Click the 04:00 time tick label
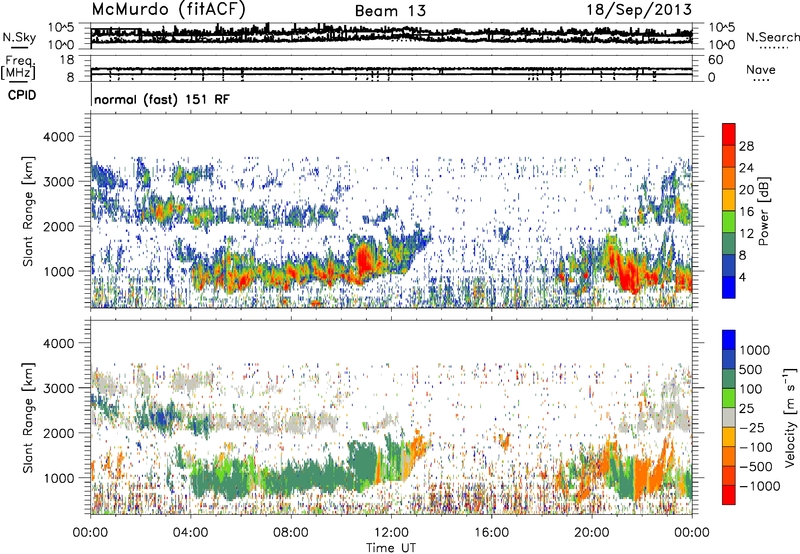The image size is (800, 554). pos(190,533)
